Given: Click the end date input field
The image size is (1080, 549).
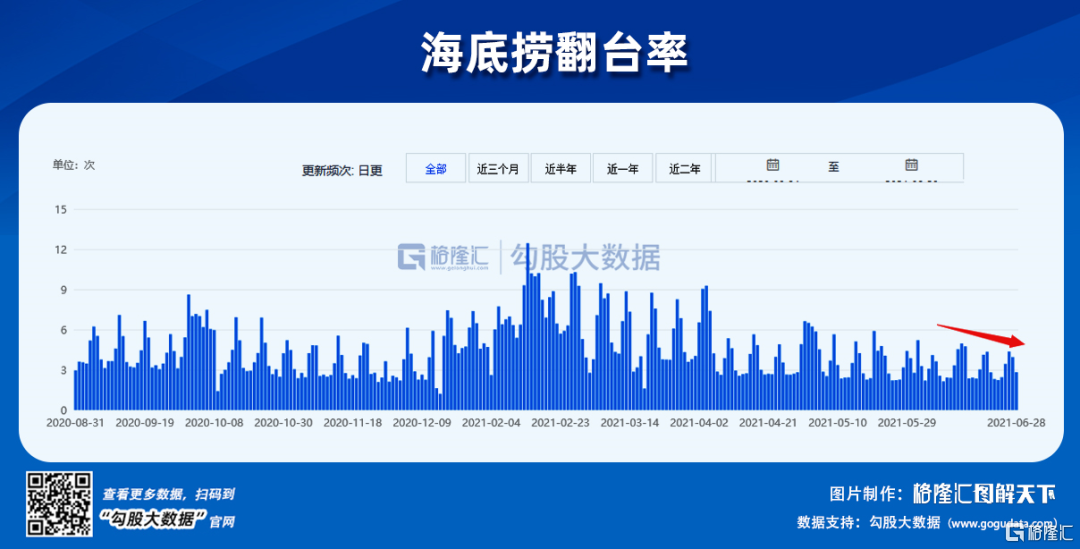Looking at the screenshot, I should (x=910, y=182).
